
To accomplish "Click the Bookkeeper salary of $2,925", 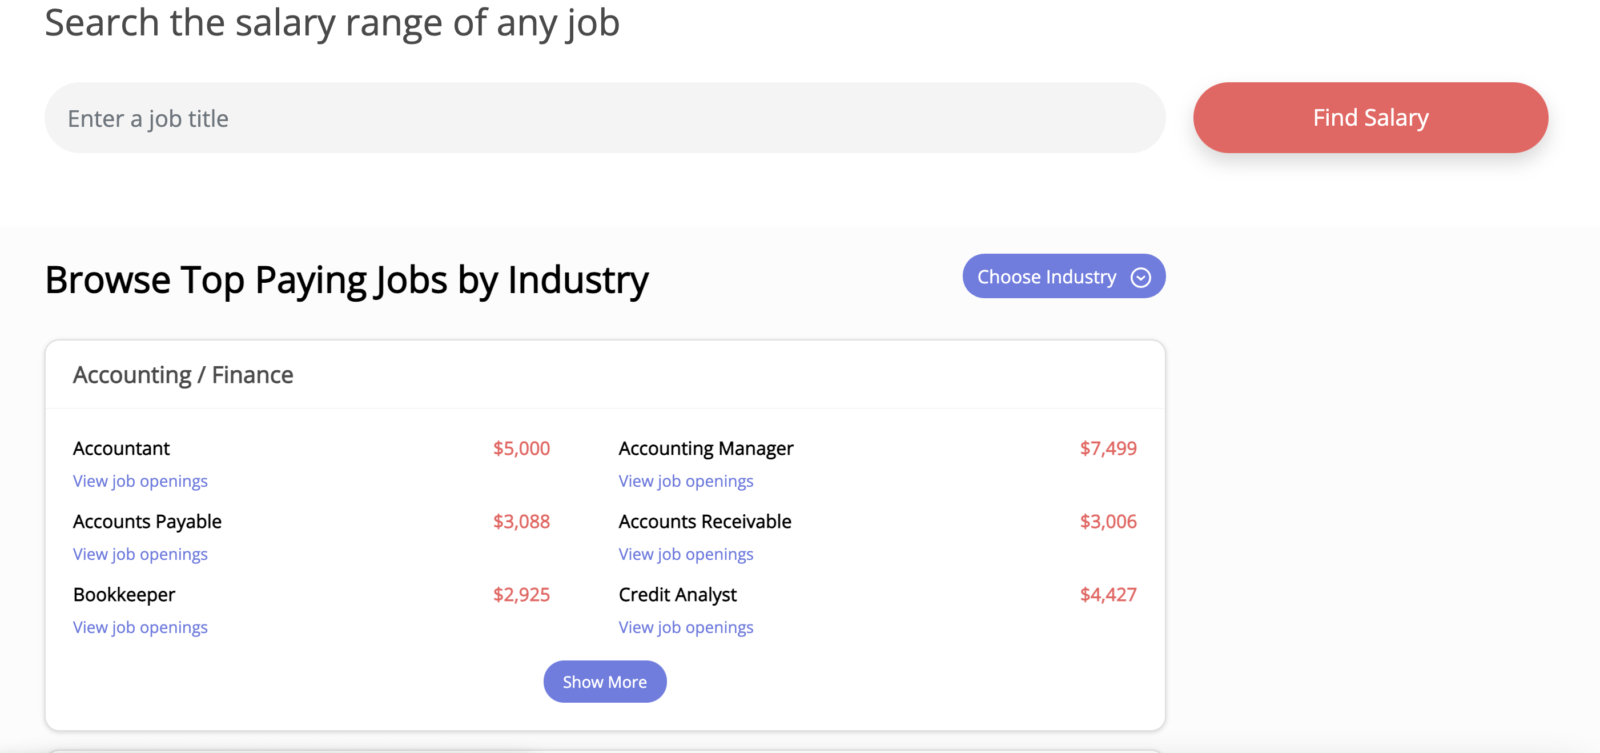I will pyautogui.click(x=521, y=594).
